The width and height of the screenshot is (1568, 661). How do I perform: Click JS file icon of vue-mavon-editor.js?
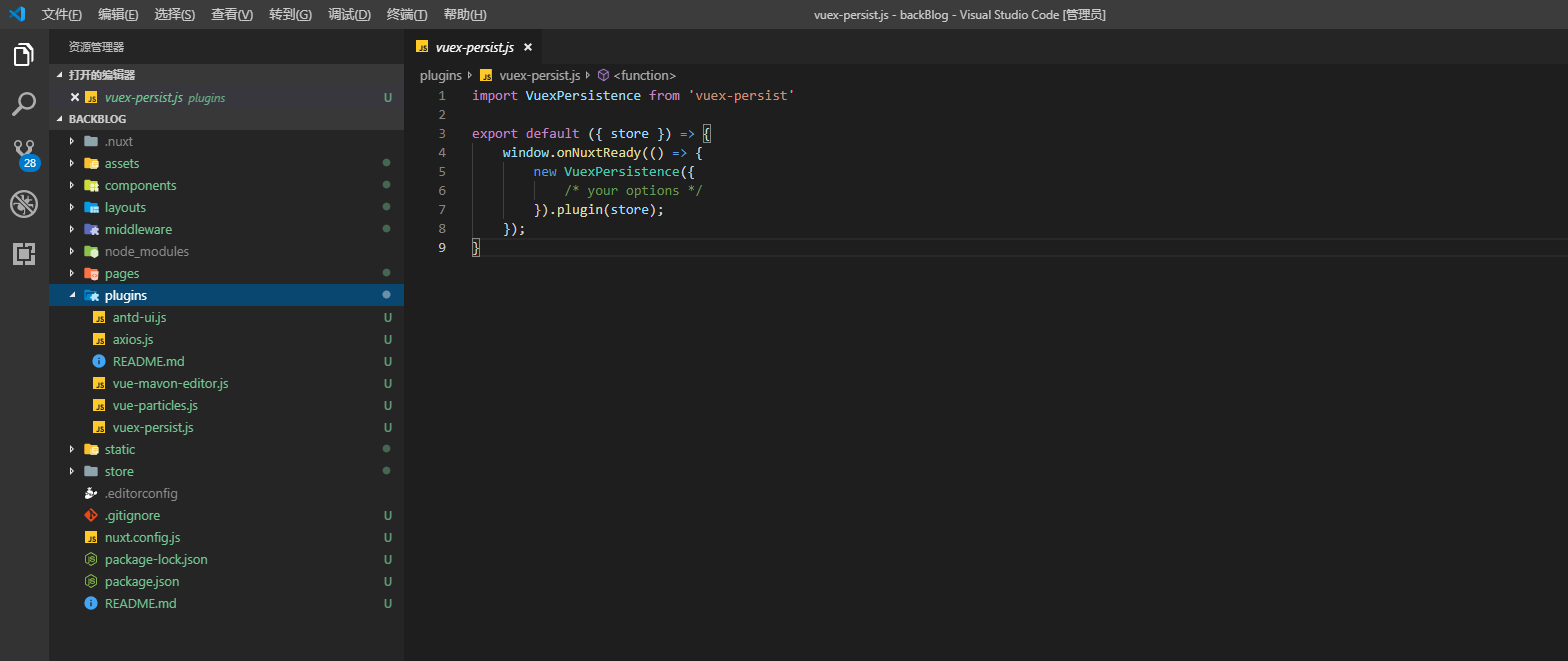click(99, 383)
